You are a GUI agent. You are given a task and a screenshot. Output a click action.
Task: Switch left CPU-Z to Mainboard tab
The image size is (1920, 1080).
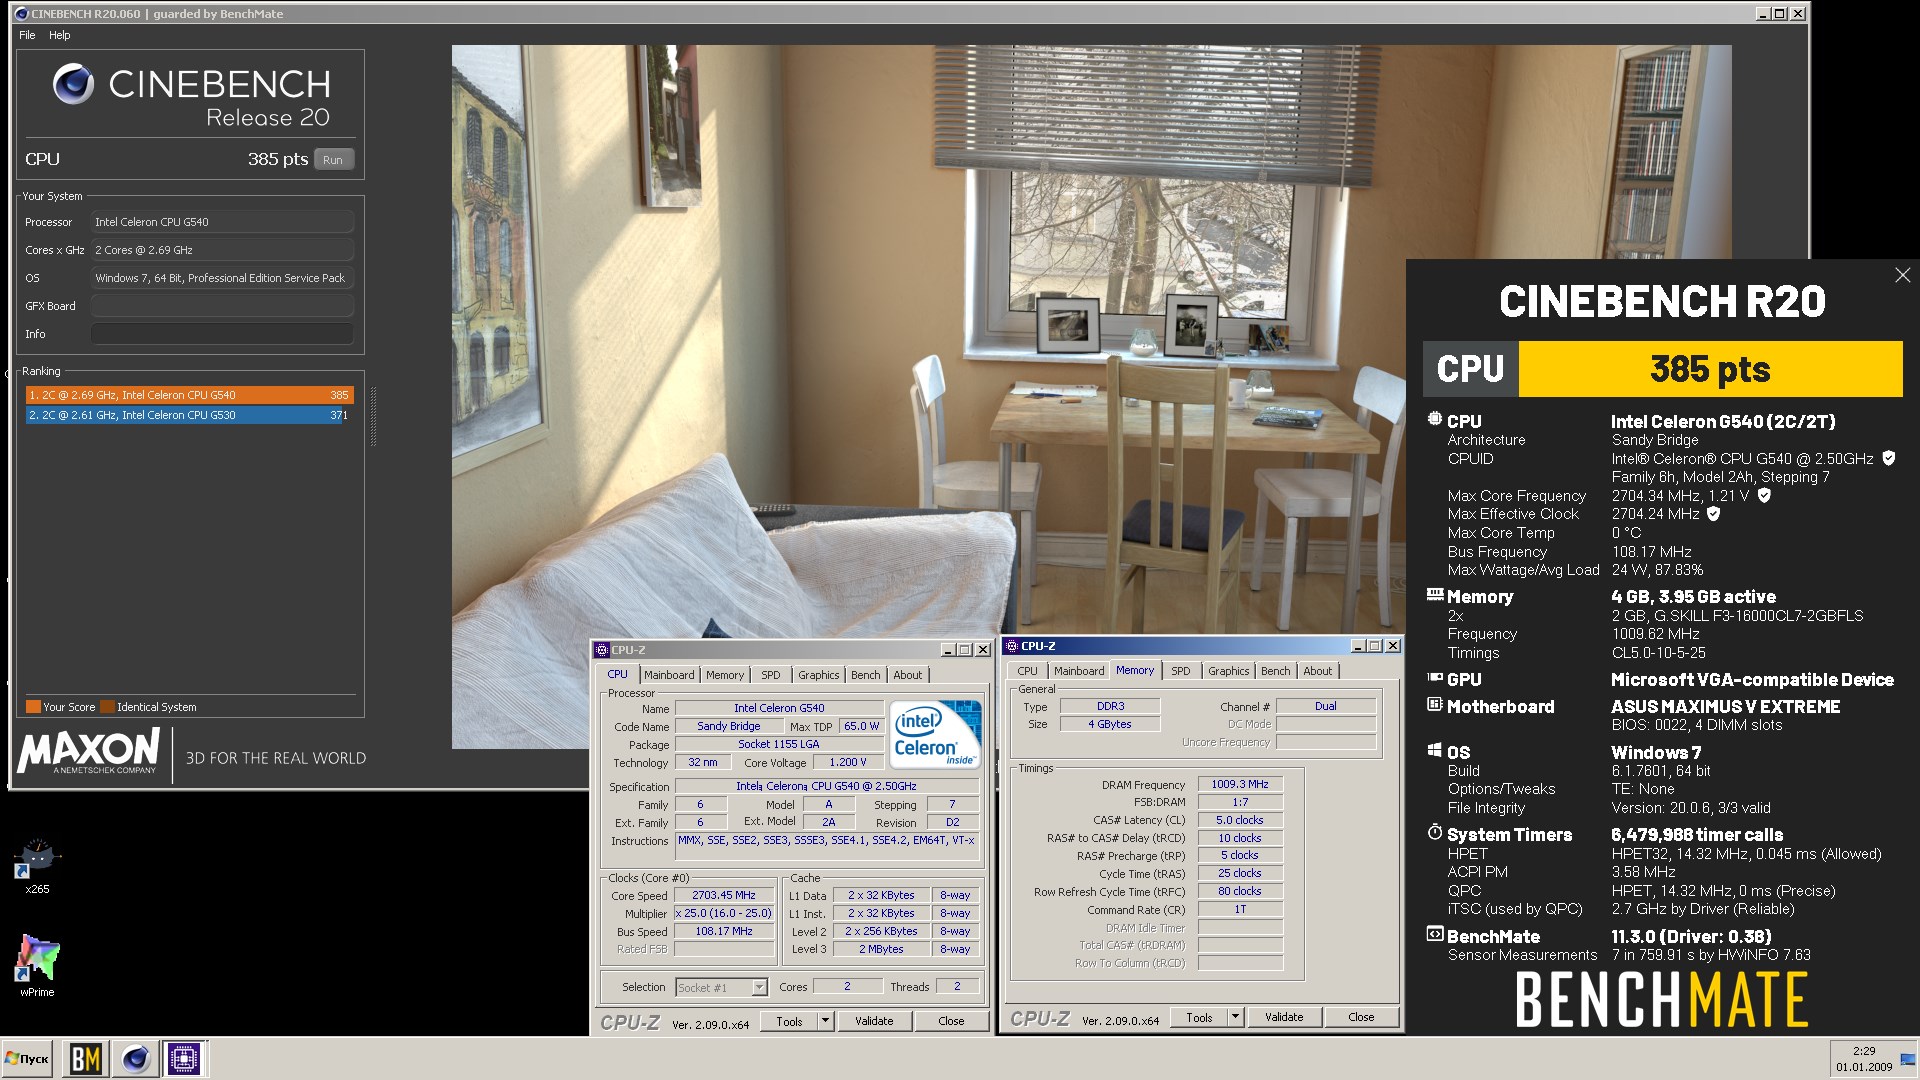click(x=669, y=675)
